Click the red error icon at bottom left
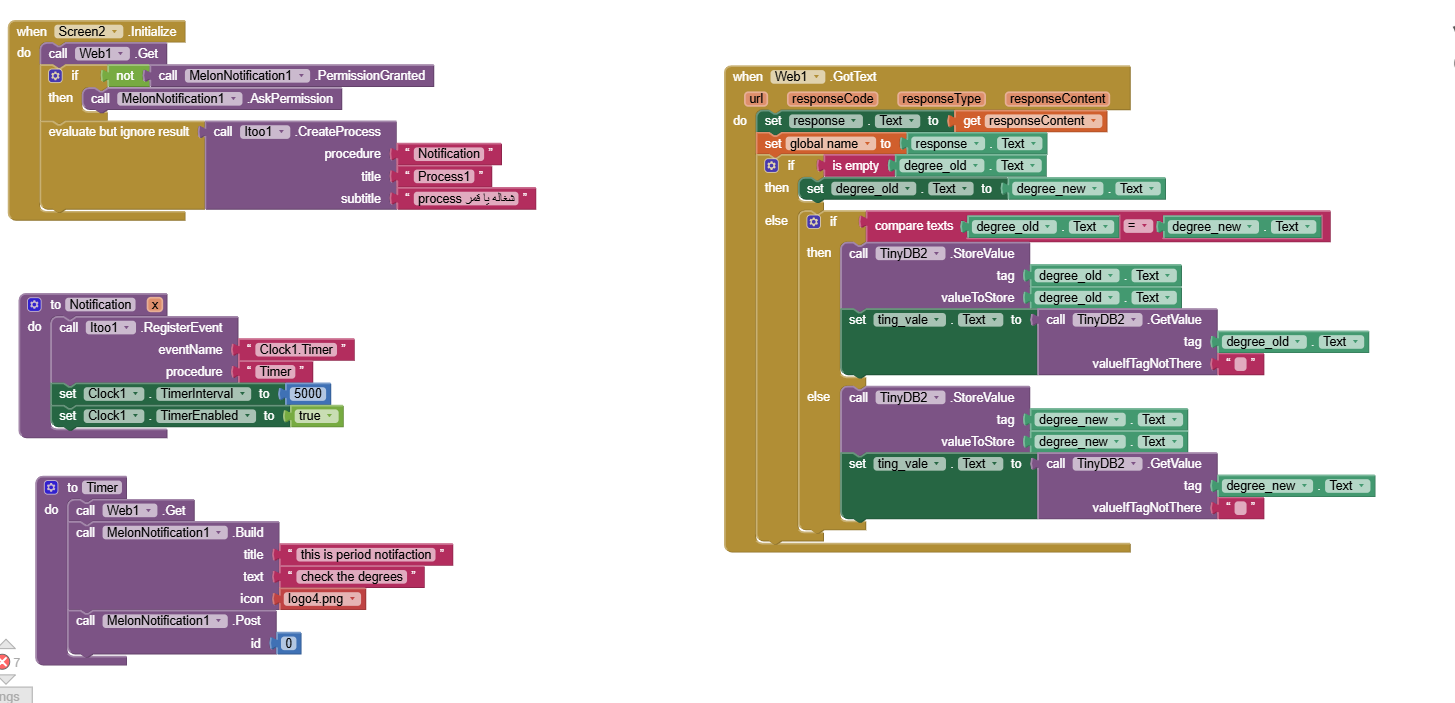Image resolution: width=1455 pixels, height=703 pixels. click(x=4, y=662)
